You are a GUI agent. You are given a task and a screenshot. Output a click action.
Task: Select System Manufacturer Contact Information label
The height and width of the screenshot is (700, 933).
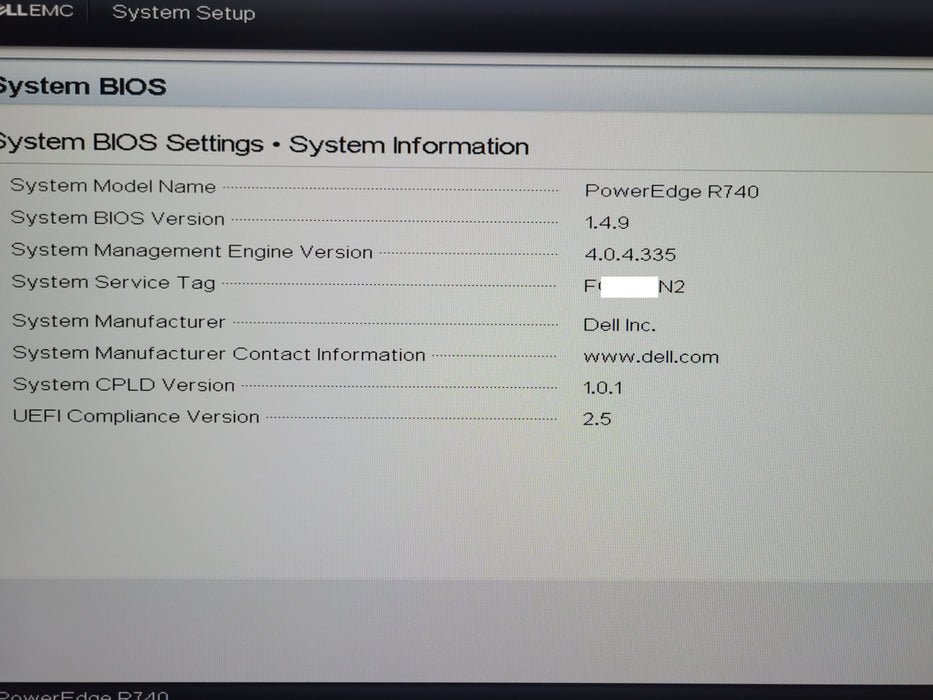point(219,354)
